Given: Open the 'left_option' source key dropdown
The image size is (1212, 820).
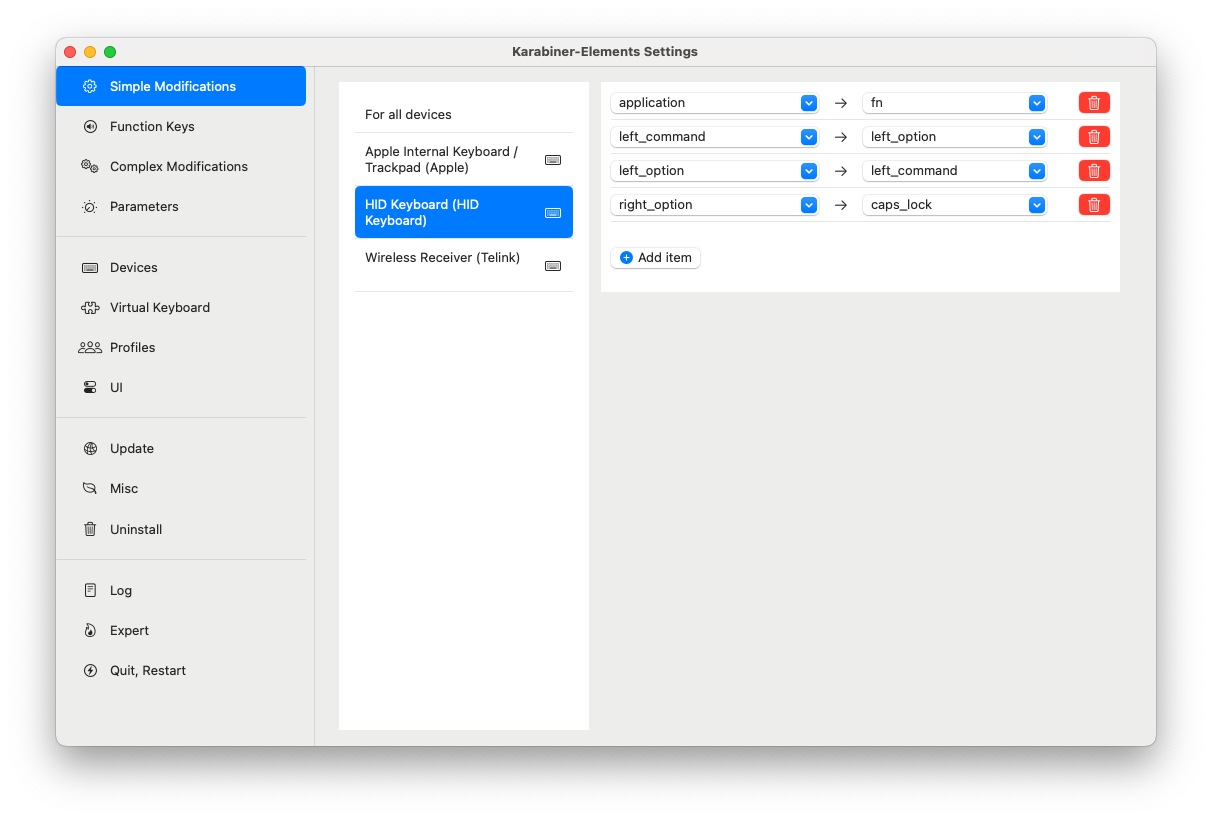Looking at the screenshot, I should (714, 171).
